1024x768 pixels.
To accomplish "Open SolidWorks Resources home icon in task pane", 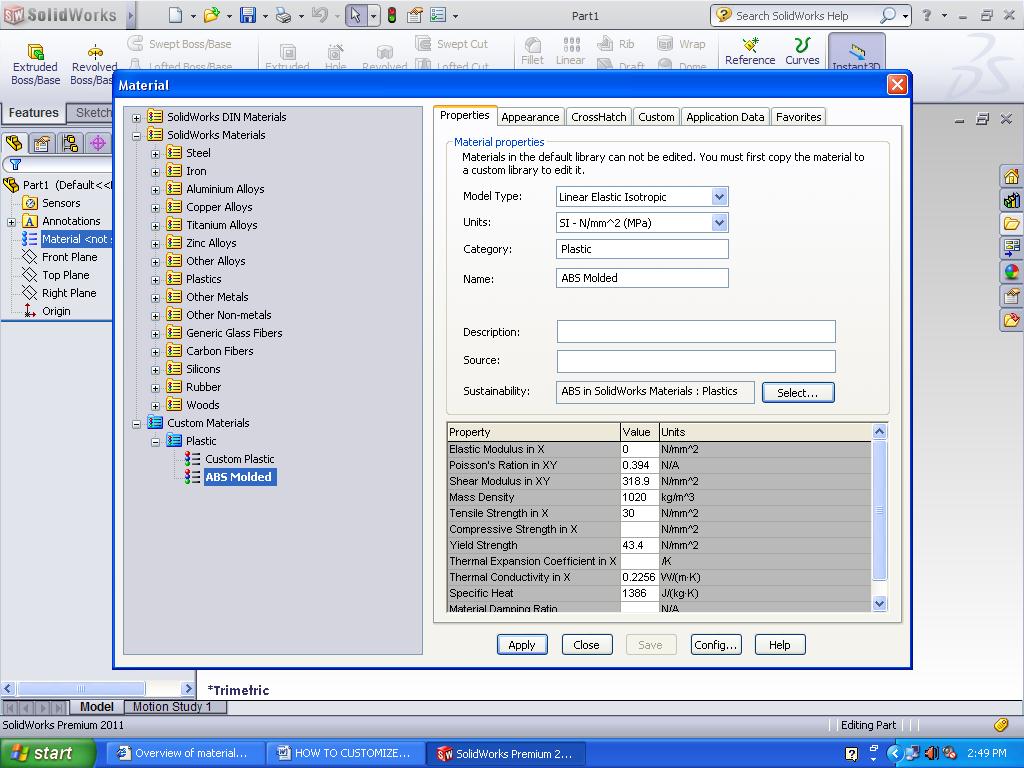I will [1011, 176].
